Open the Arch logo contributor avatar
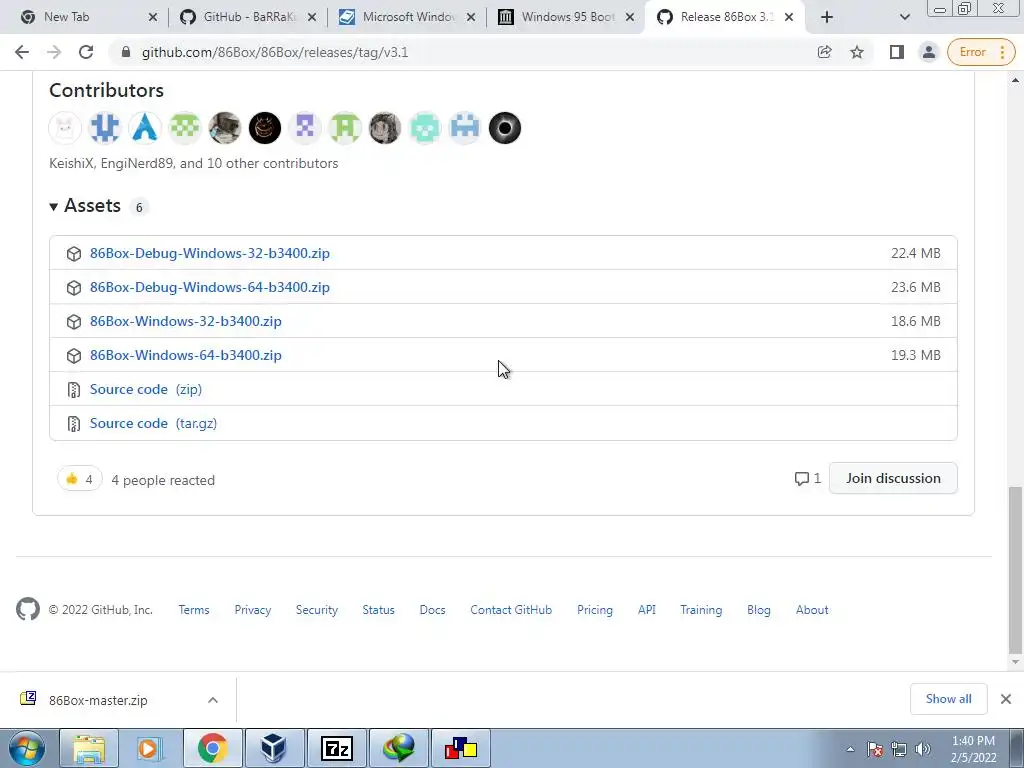The height and width of the screenshot is (768, 1024). 145,127
